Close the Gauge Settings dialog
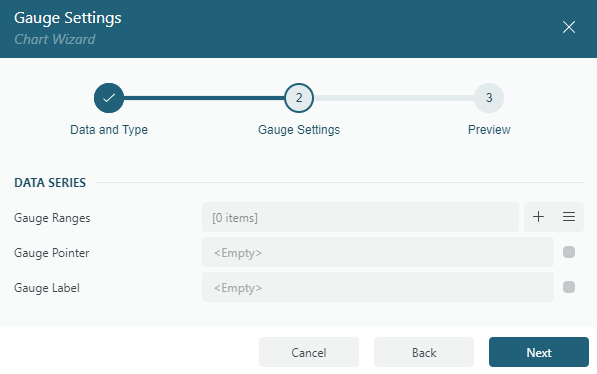Viewport: 597px width, 374px height. pyautogui.click(x=569, y=27)
